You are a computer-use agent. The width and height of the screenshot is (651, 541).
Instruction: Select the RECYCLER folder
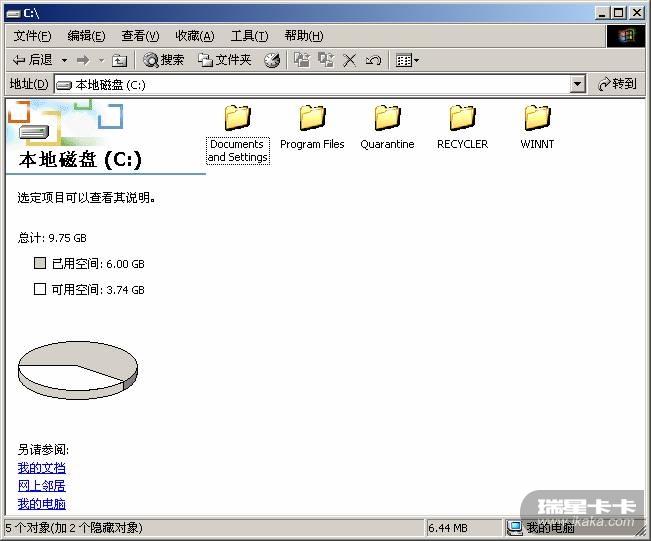click(x=462, y=127)
